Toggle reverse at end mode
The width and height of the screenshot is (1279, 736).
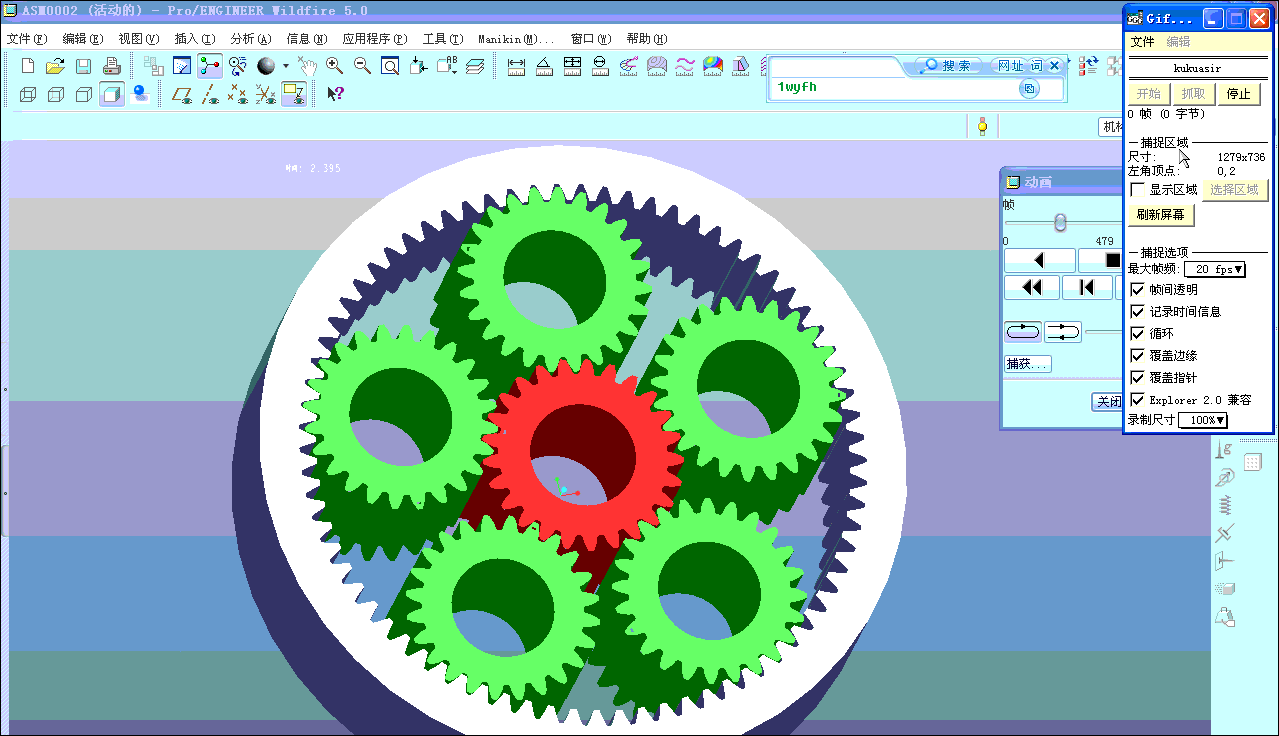click(x=1063, y=332)
